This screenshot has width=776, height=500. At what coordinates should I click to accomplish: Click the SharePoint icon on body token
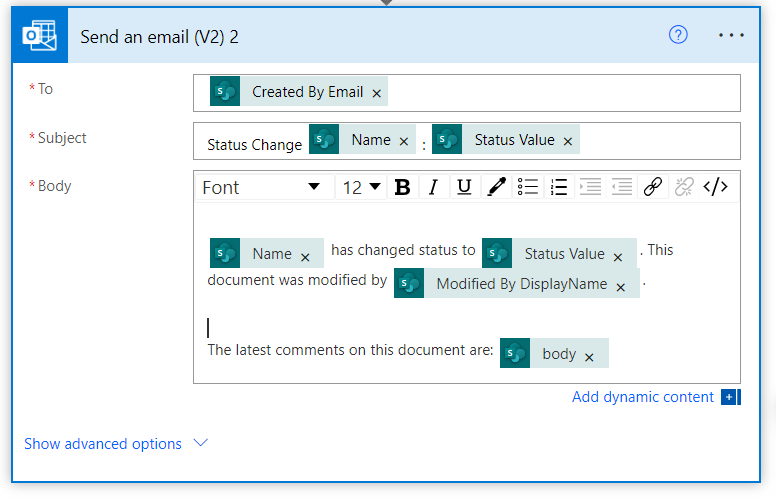tap(515, 353)
